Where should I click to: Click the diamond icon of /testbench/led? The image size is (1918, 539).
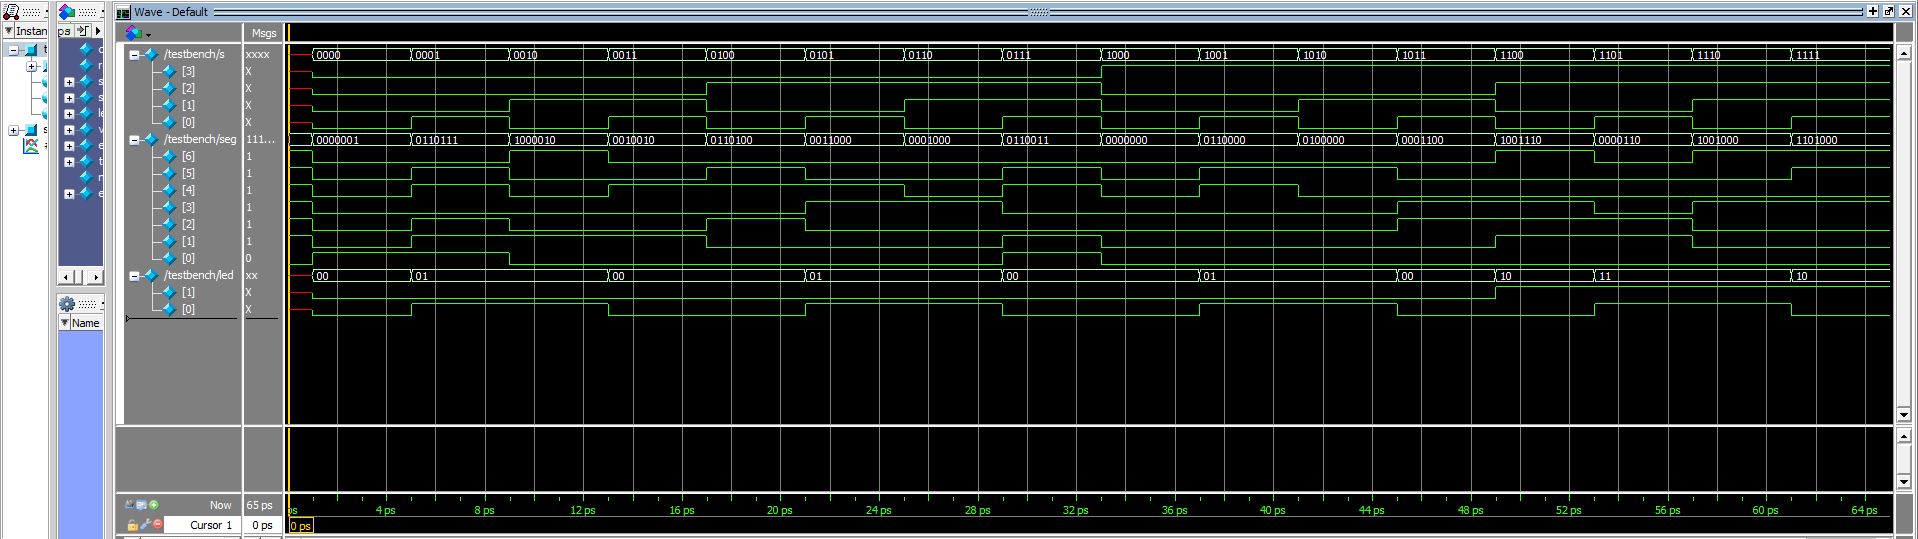coord(152,275)
